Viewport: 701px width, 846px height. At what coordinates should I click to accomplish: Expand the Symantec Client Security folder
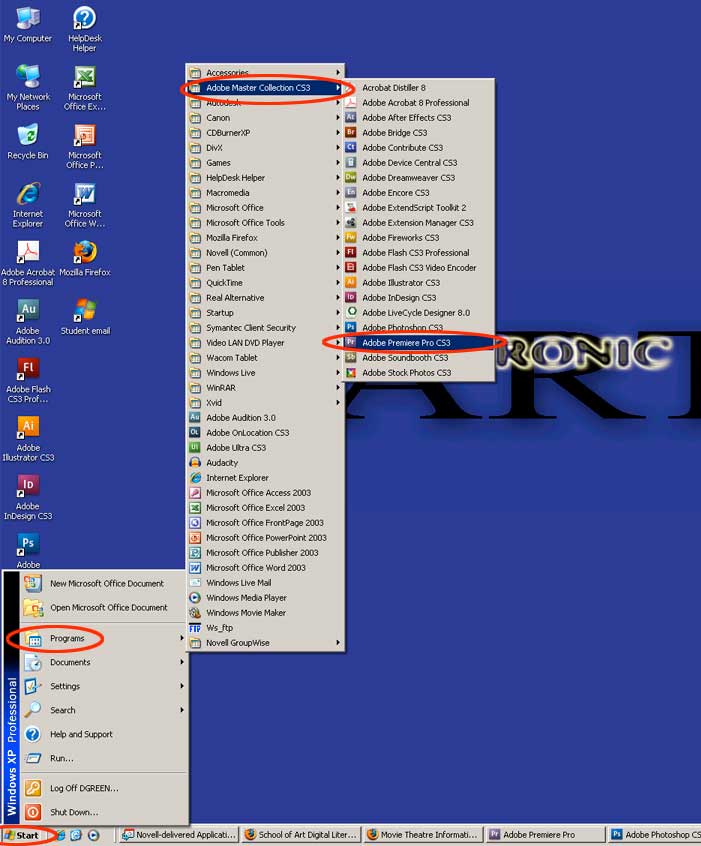tap(266, 328)
